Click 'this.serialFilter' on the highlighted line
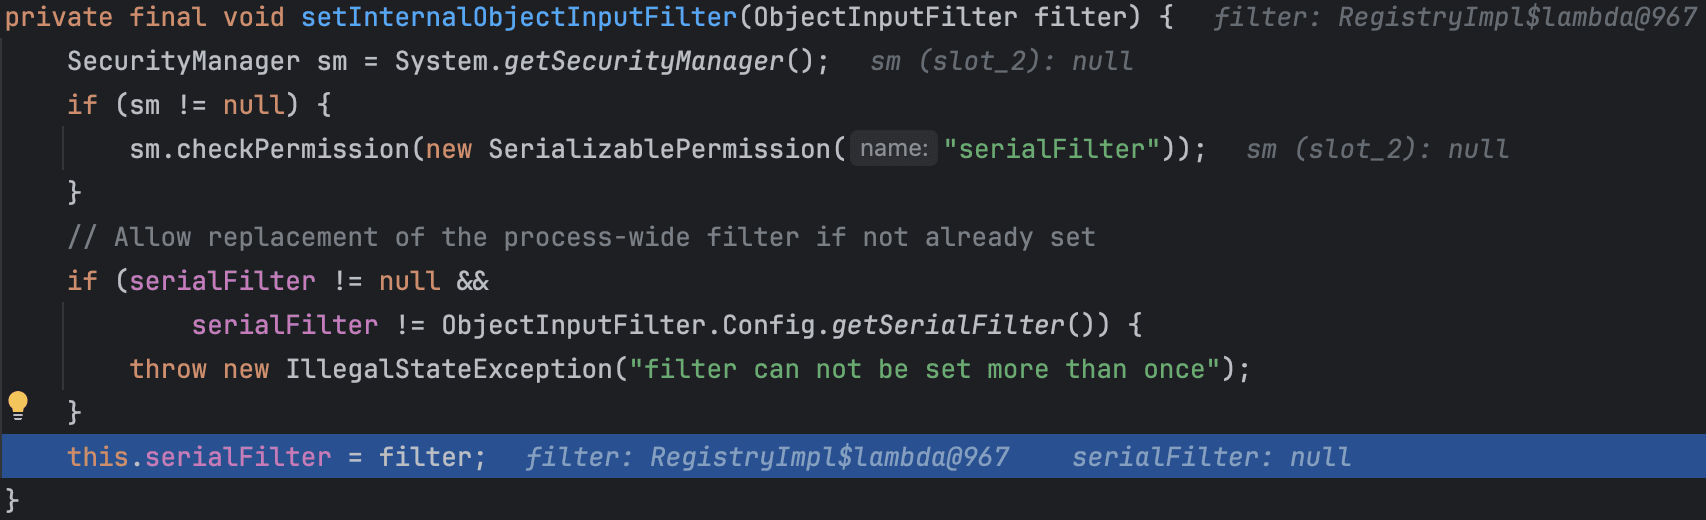This screenshot has height=520, width=1706. tap(199, 457)
